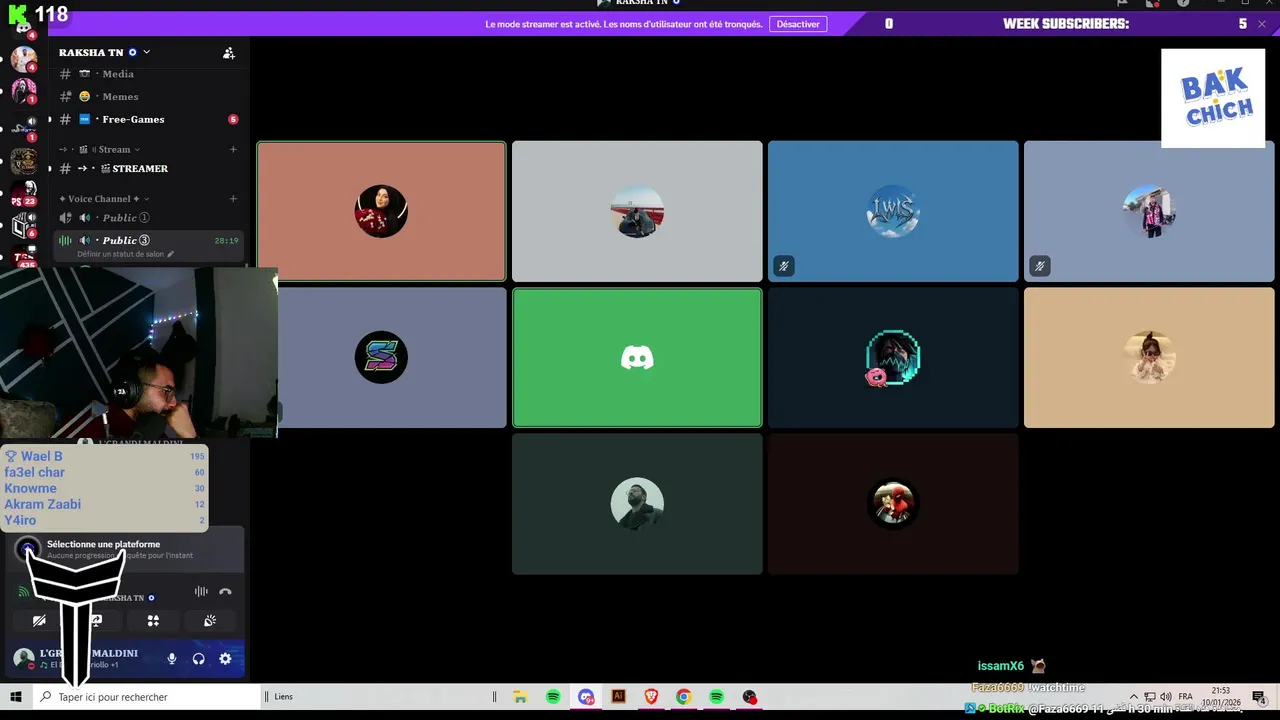Open server with badge 6 in the server list
The image size is (1280, 720).
point(24,226)
